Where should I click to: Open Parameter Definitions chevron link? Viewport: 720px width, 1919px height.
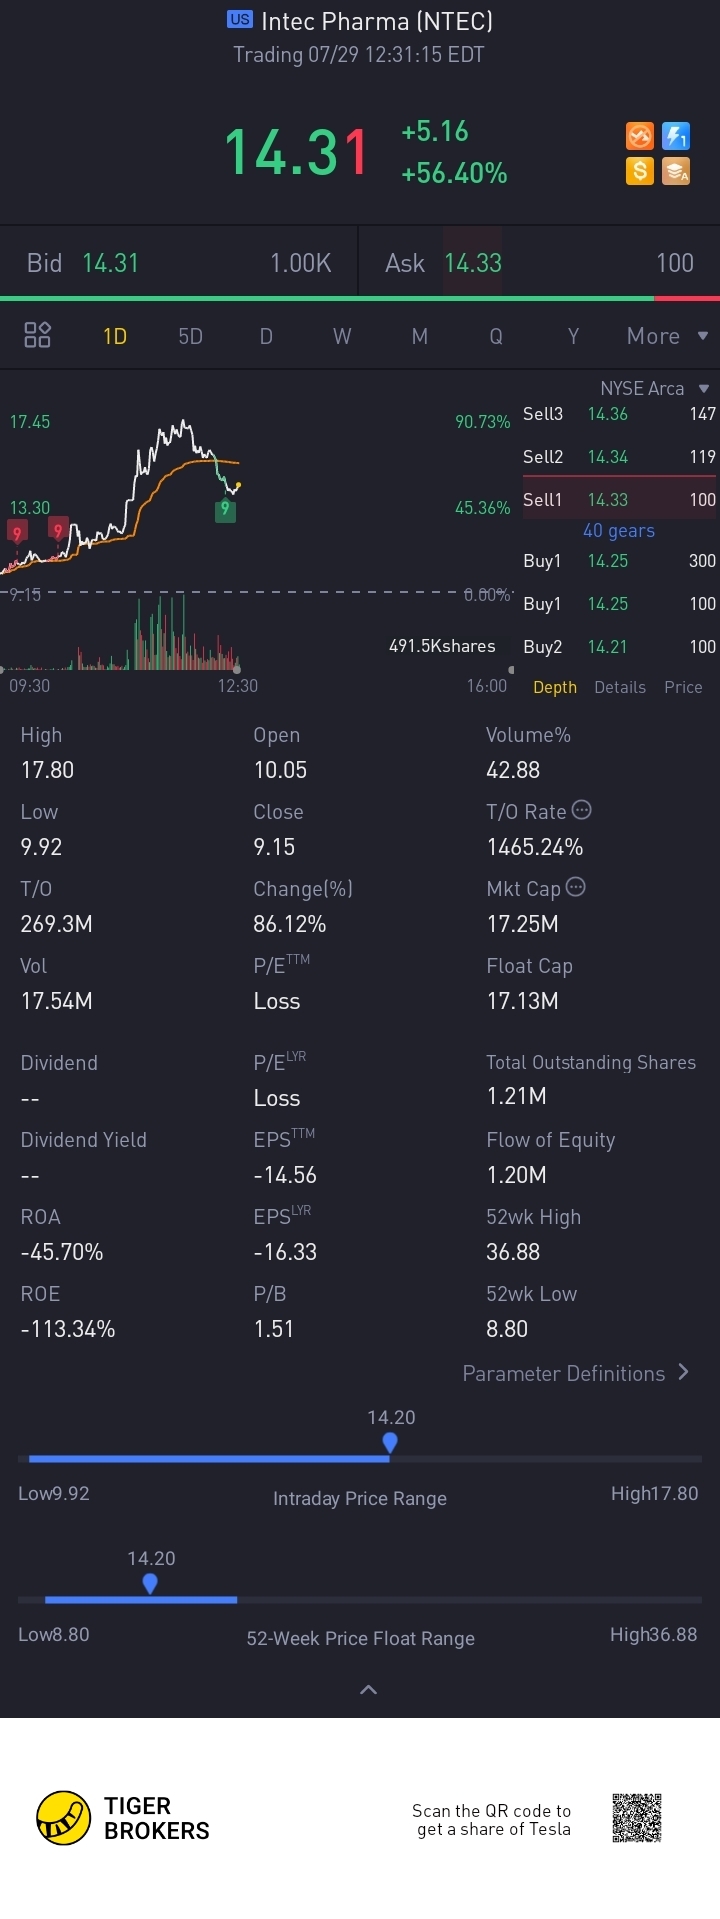click(x=576, y=1373)
